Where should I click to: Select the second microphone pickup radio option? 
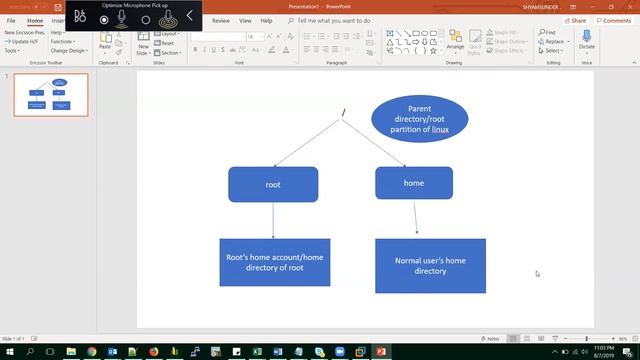(x=146, y=20)
